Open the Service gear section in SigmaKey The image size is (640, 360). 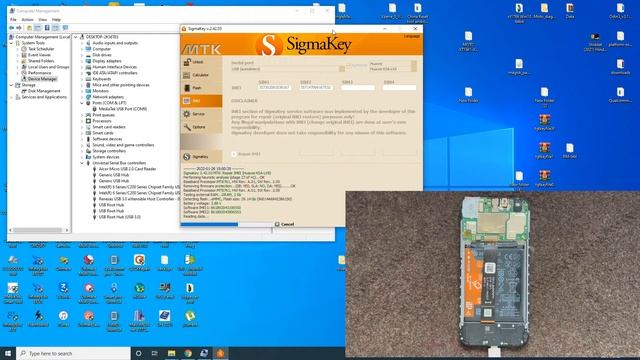[201, 114]
